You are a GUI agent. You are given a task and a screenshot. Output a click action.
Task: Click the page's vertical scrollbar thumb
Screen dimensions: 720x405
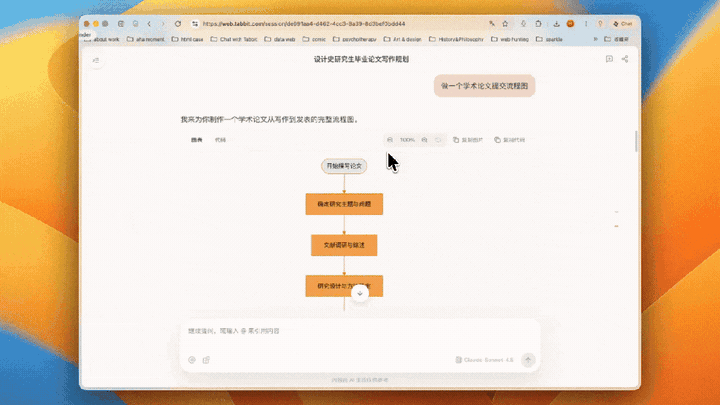(x=636, y=141)
